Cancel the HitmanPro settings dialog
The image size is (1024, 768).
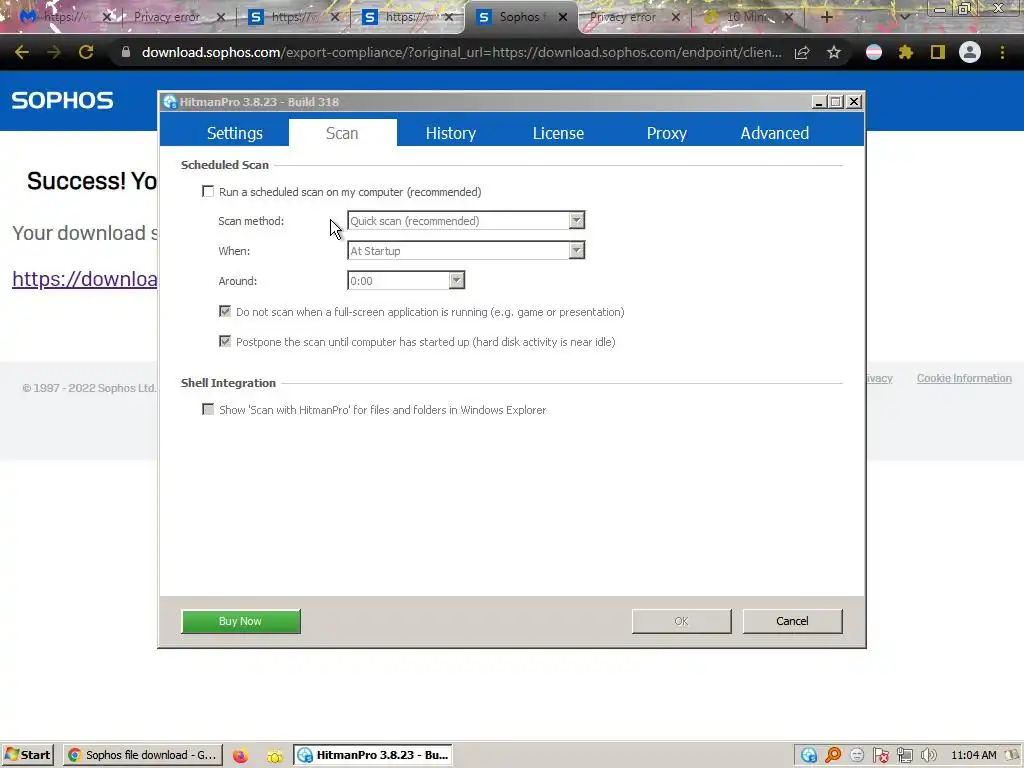tap(792, 621)
